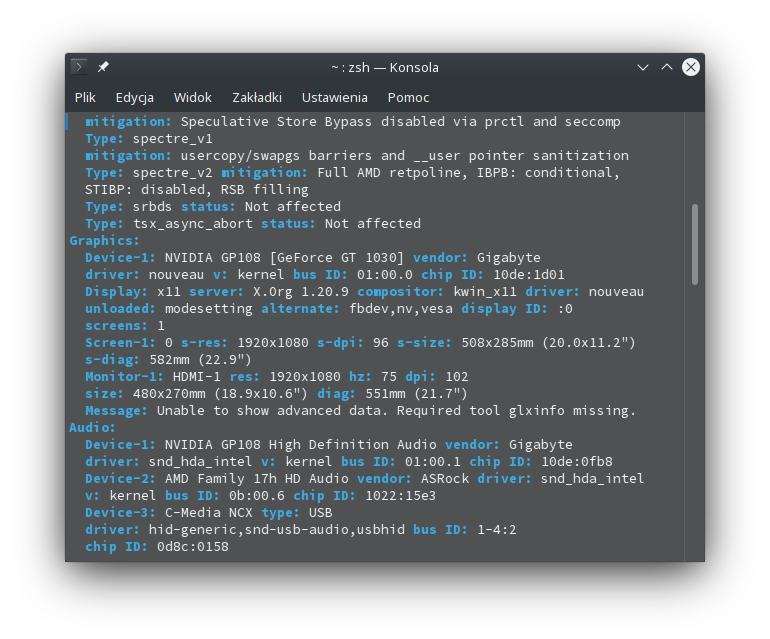Click the word "glxinfo" in the message line
The image size is (770, 639).
coord(536,410)
